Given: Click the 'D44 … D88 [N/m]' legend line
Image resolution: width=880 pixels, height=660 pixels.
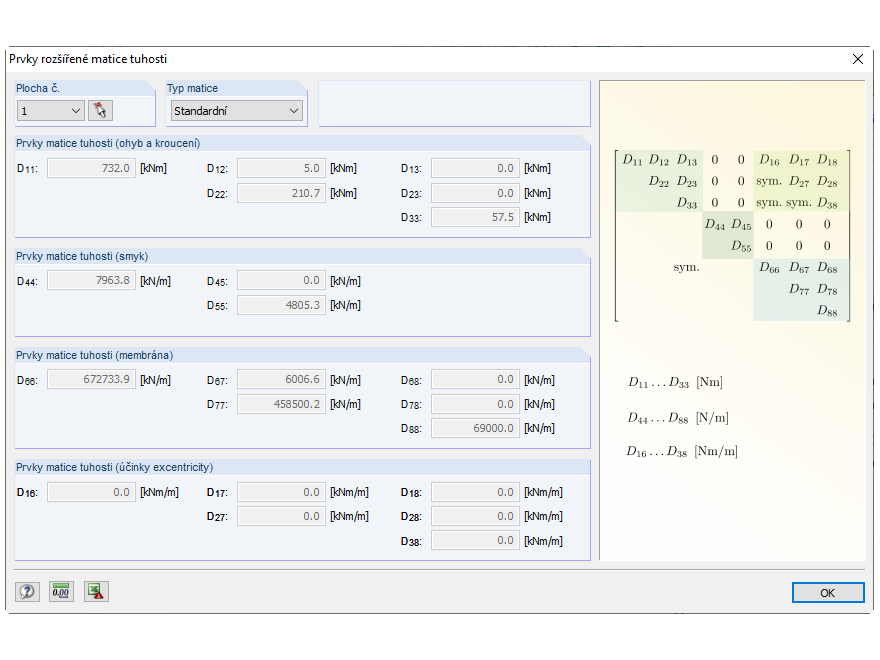Looking at the screenshot, I should coord(678,418).
